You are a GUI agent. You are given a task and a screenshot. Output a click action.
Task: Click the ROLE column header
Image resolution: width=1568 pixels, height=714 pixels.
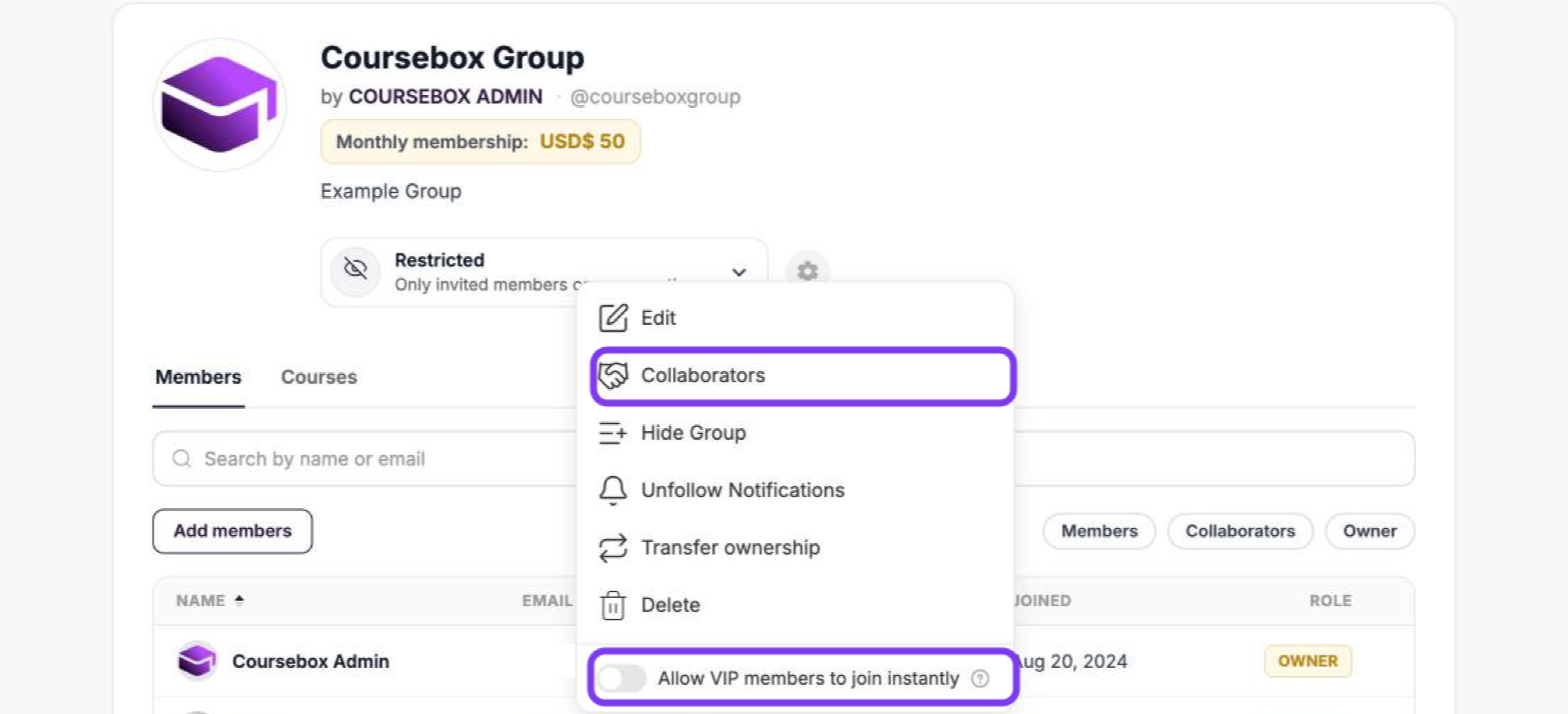coord(1330,601)
